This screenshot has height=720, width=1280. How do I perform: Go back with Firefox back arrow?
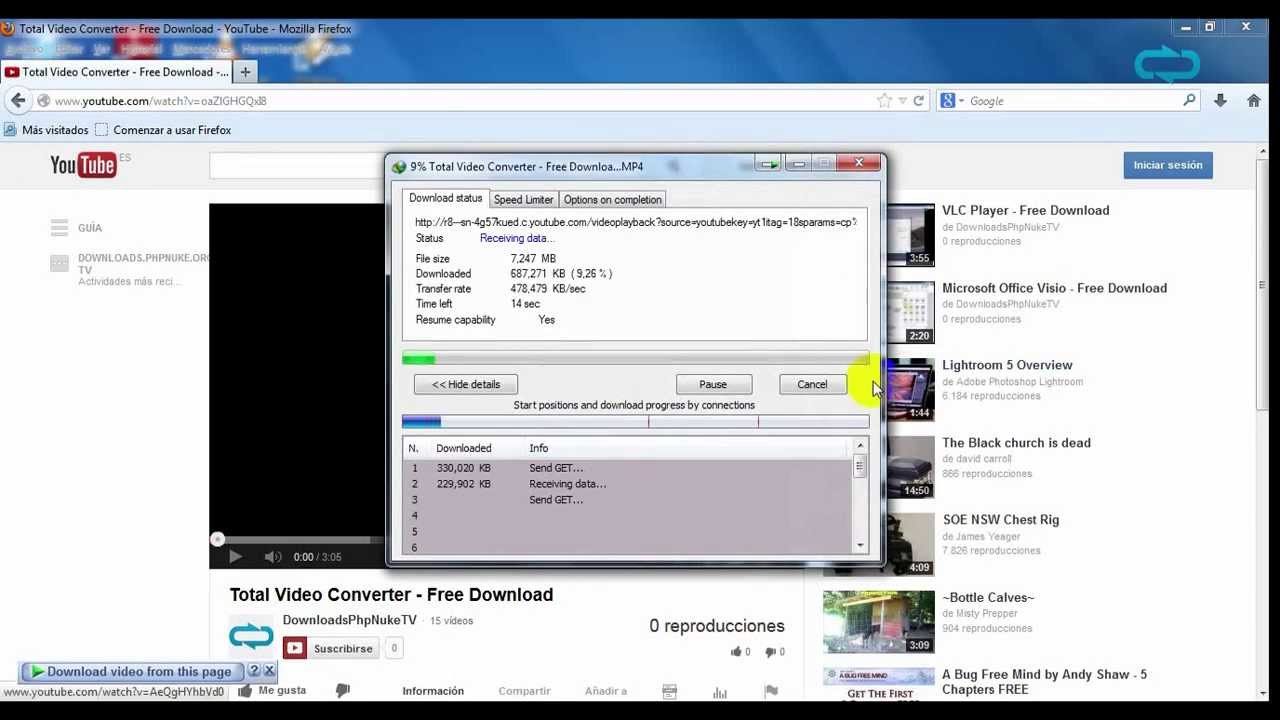[x=18, y=100]
